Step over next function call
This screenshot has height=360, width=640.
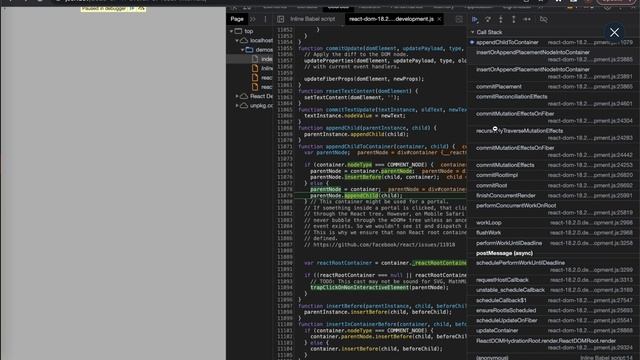[488, 19]
